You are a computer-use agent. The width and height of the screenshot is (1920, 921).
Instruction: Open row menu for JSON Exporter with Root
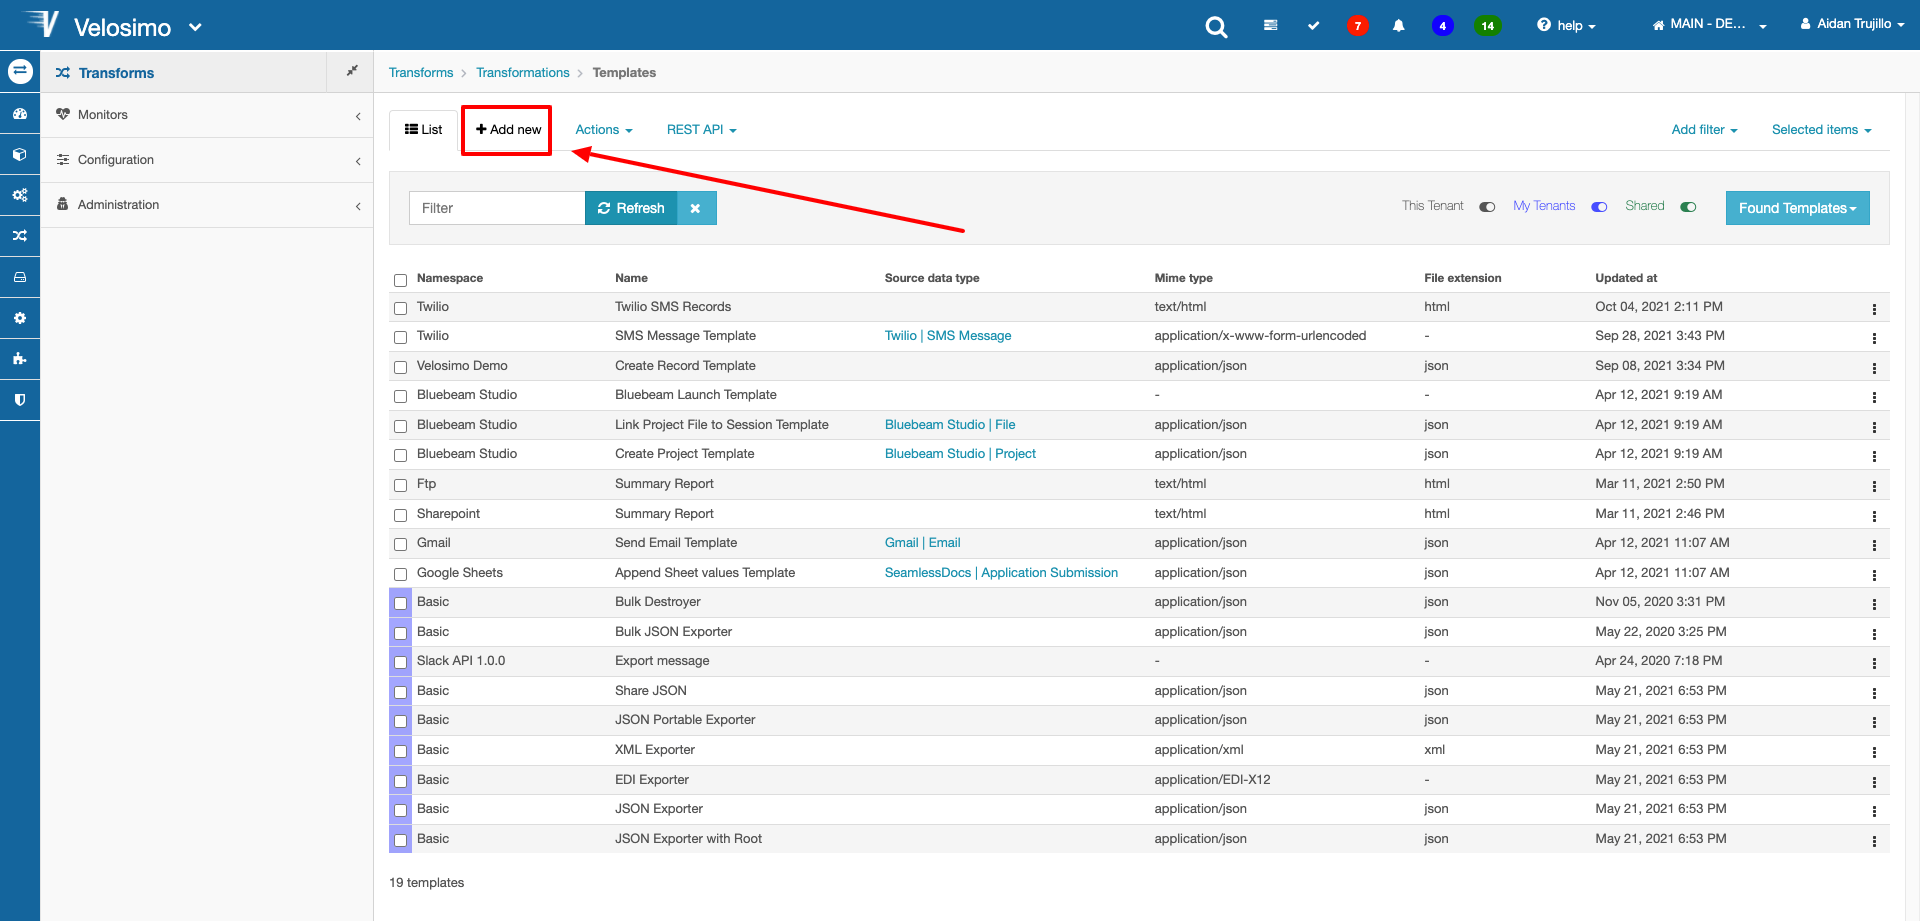coord(1874,841)
